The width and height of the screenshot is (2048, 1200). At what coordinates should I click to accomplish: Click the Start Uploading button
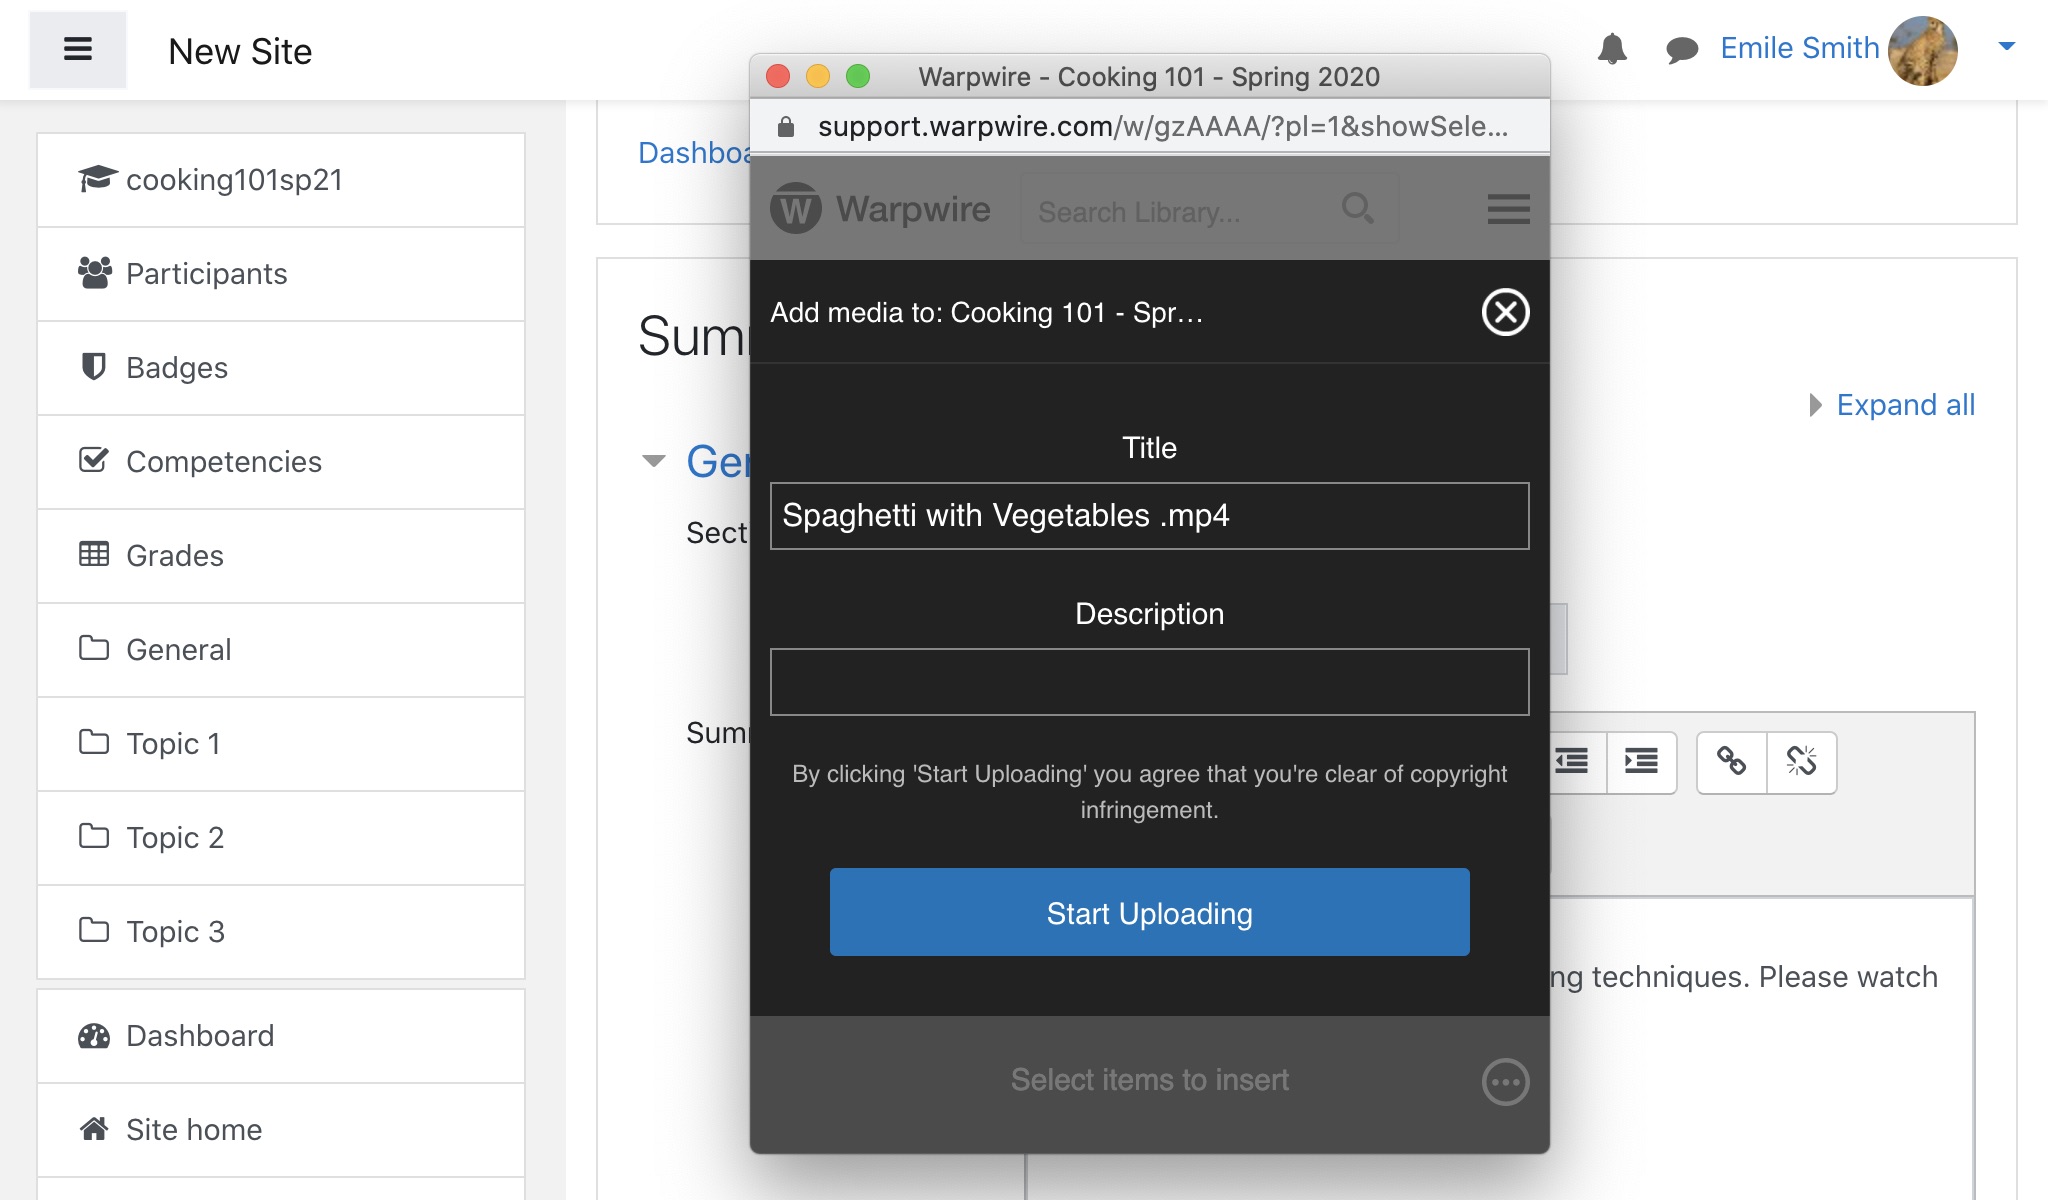pos(1149,912)
